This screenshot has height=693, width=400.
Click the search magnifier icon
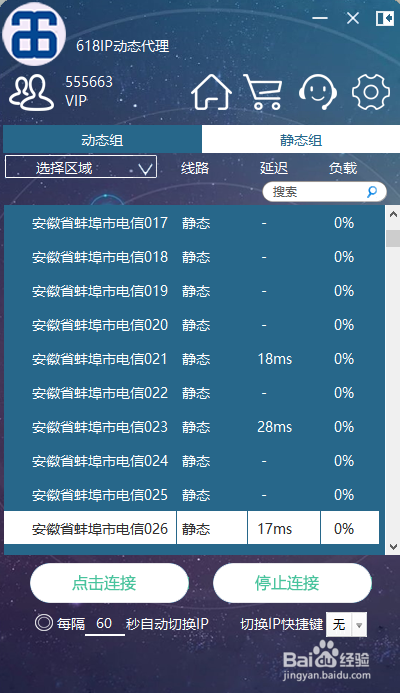point(372,191)
